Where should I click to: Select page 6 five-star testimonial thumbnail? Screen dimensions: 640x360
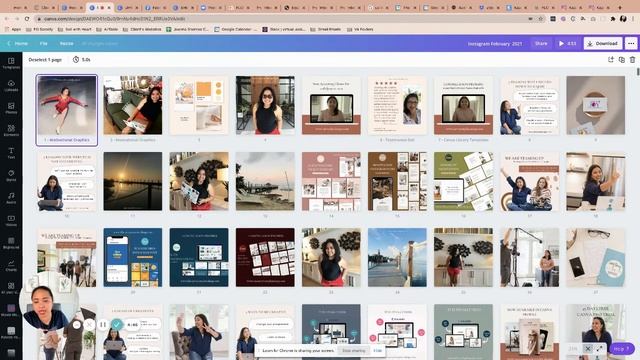pyautogui.click(x=397, y=105)
